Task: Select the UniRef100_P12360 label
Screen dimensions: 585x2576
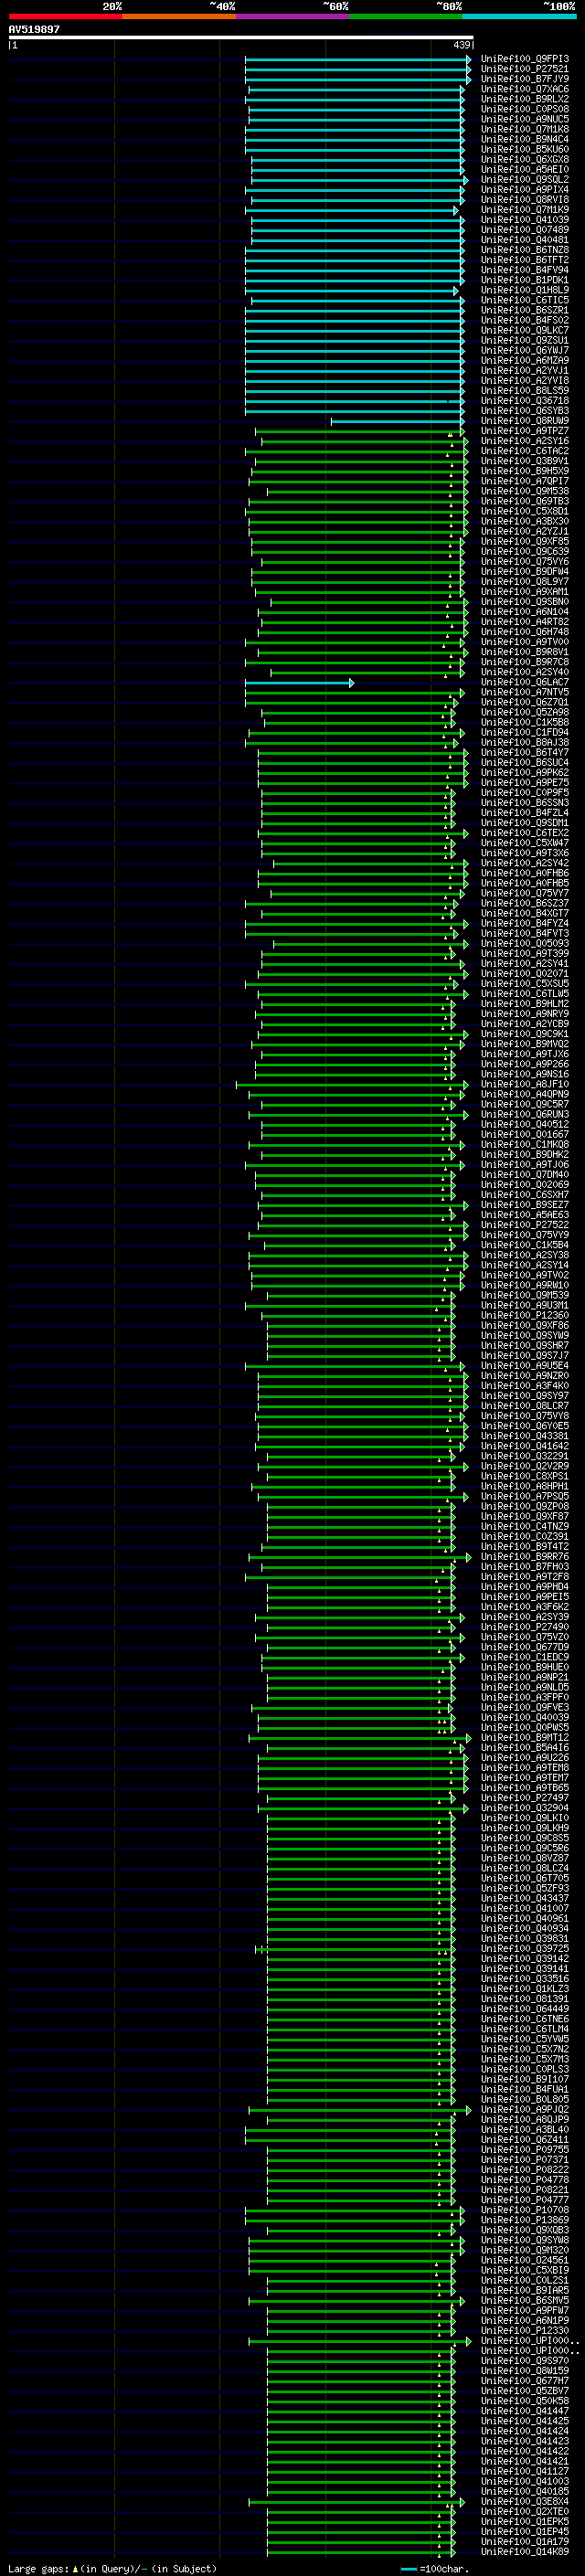Action: (x=524, y=1315)
